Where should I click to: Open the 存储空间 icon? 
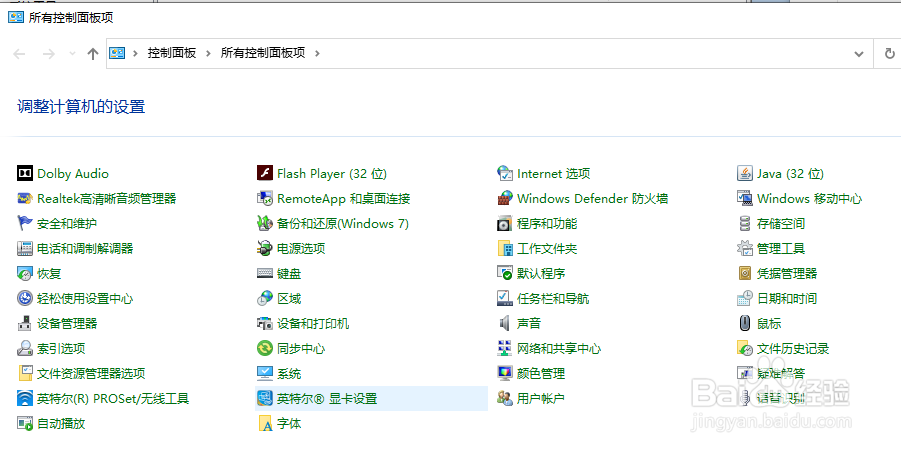745,223
